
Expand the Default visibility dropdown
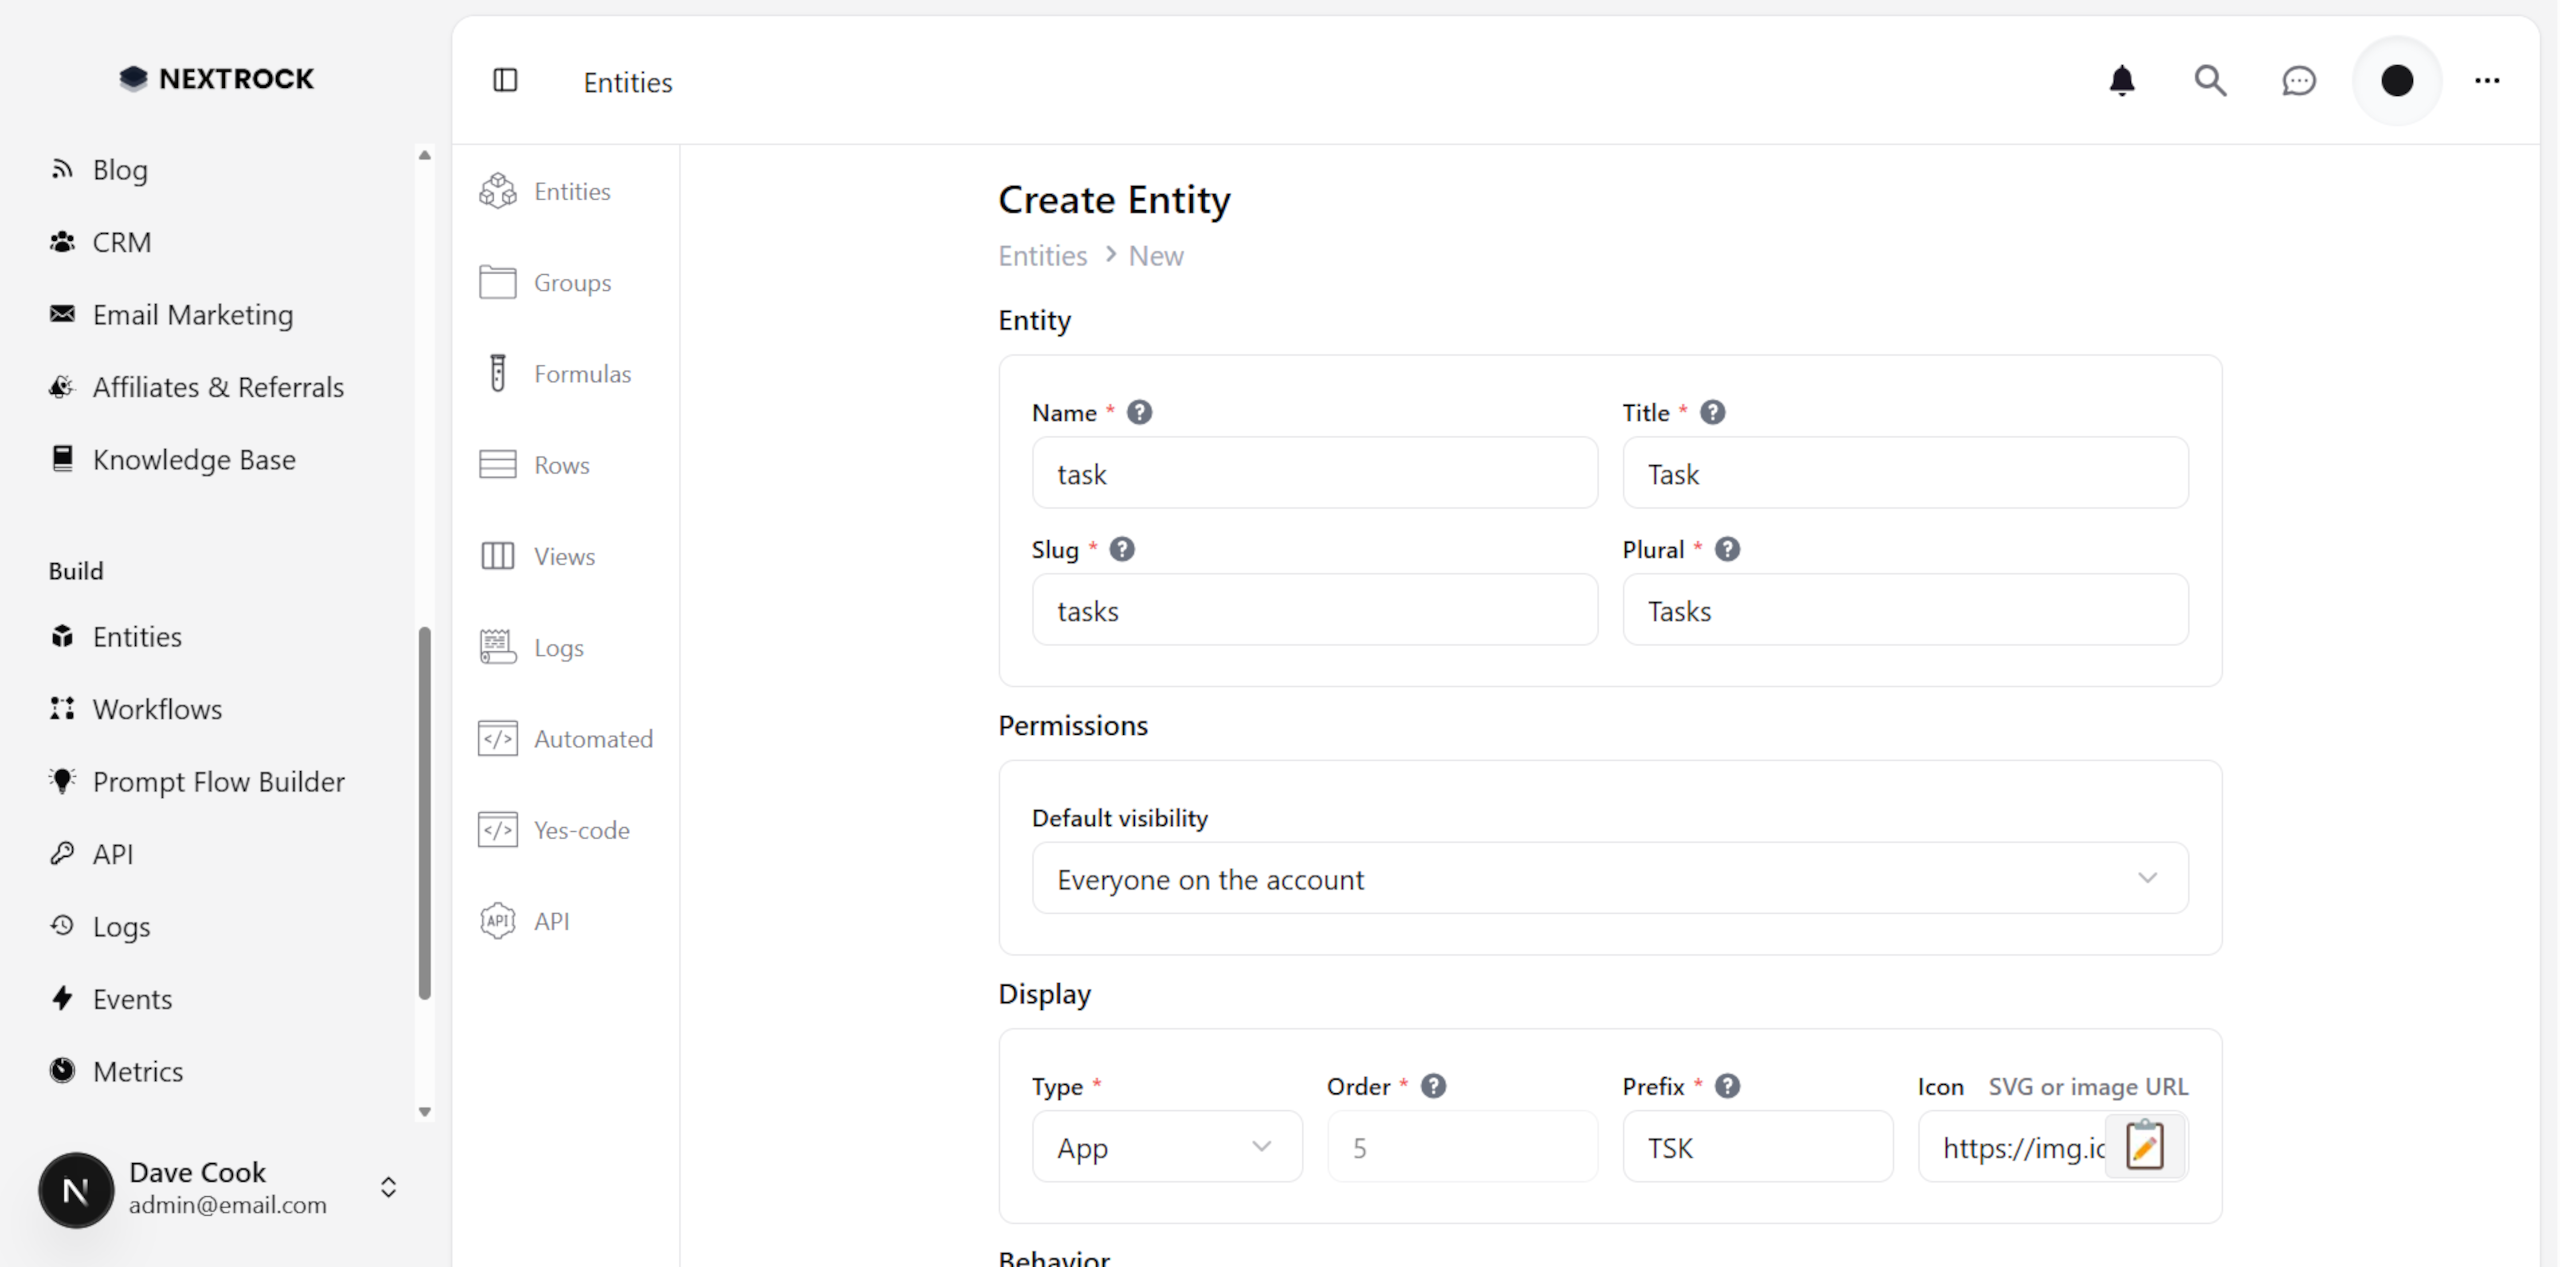pos(1609,879)
